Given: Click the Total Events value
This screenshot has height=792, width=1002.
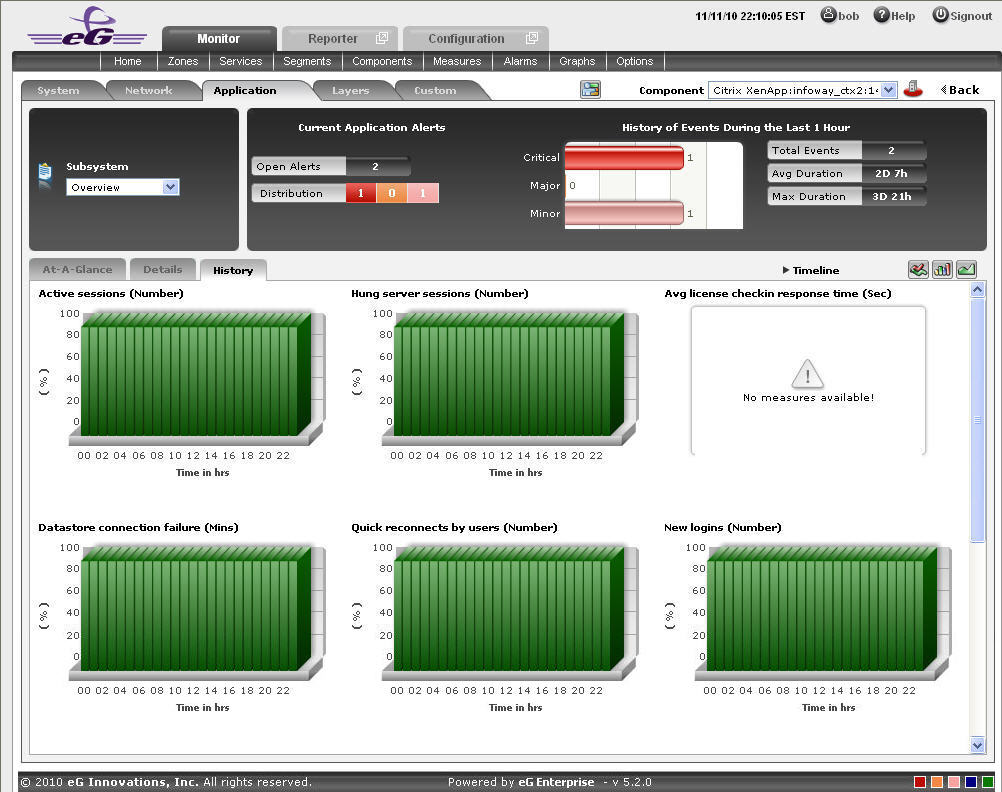Looking at the screenshot, I should 891,150.
